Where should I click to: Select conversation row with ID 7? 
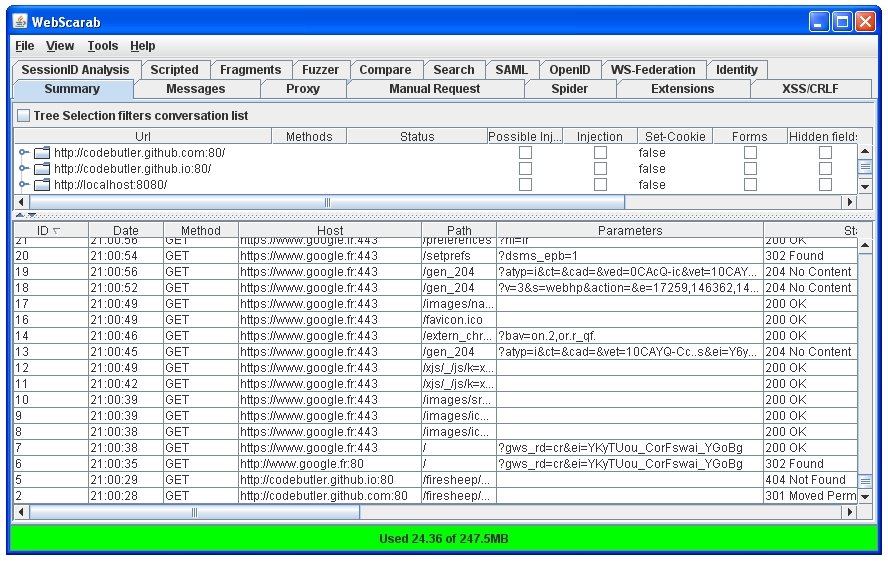300,448
